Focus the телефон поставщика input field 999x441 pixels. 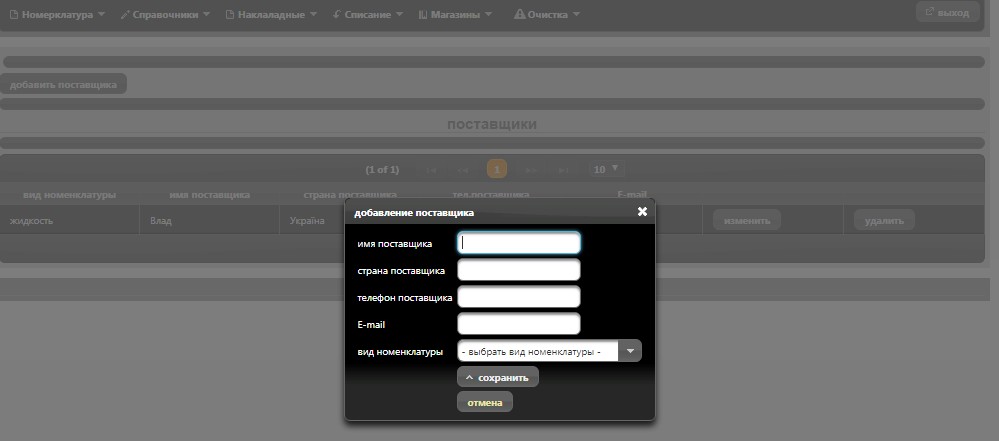click(x=519, y=296)
